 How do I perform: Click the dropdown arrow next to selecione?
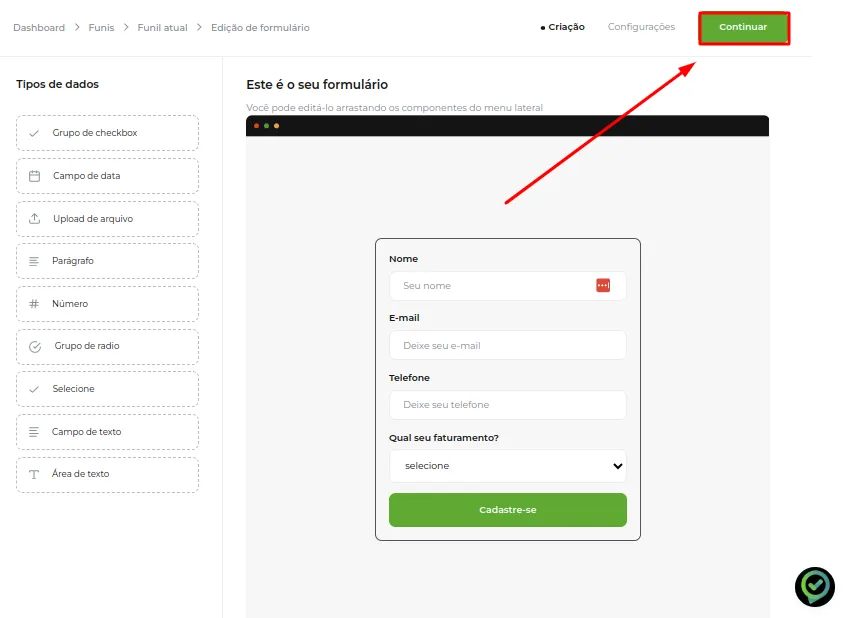[617, 466]
